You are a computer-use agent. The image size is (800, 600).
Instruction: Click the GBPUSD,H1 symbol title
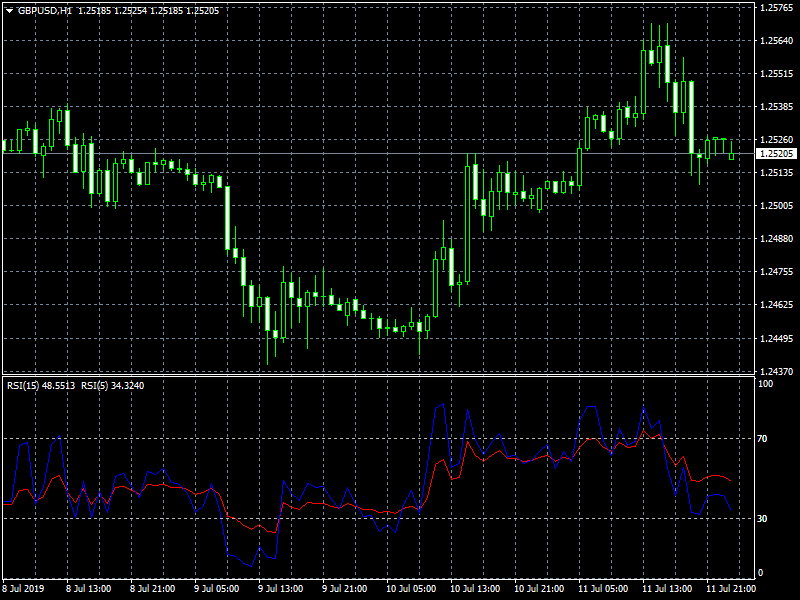(x=45, y=10)
